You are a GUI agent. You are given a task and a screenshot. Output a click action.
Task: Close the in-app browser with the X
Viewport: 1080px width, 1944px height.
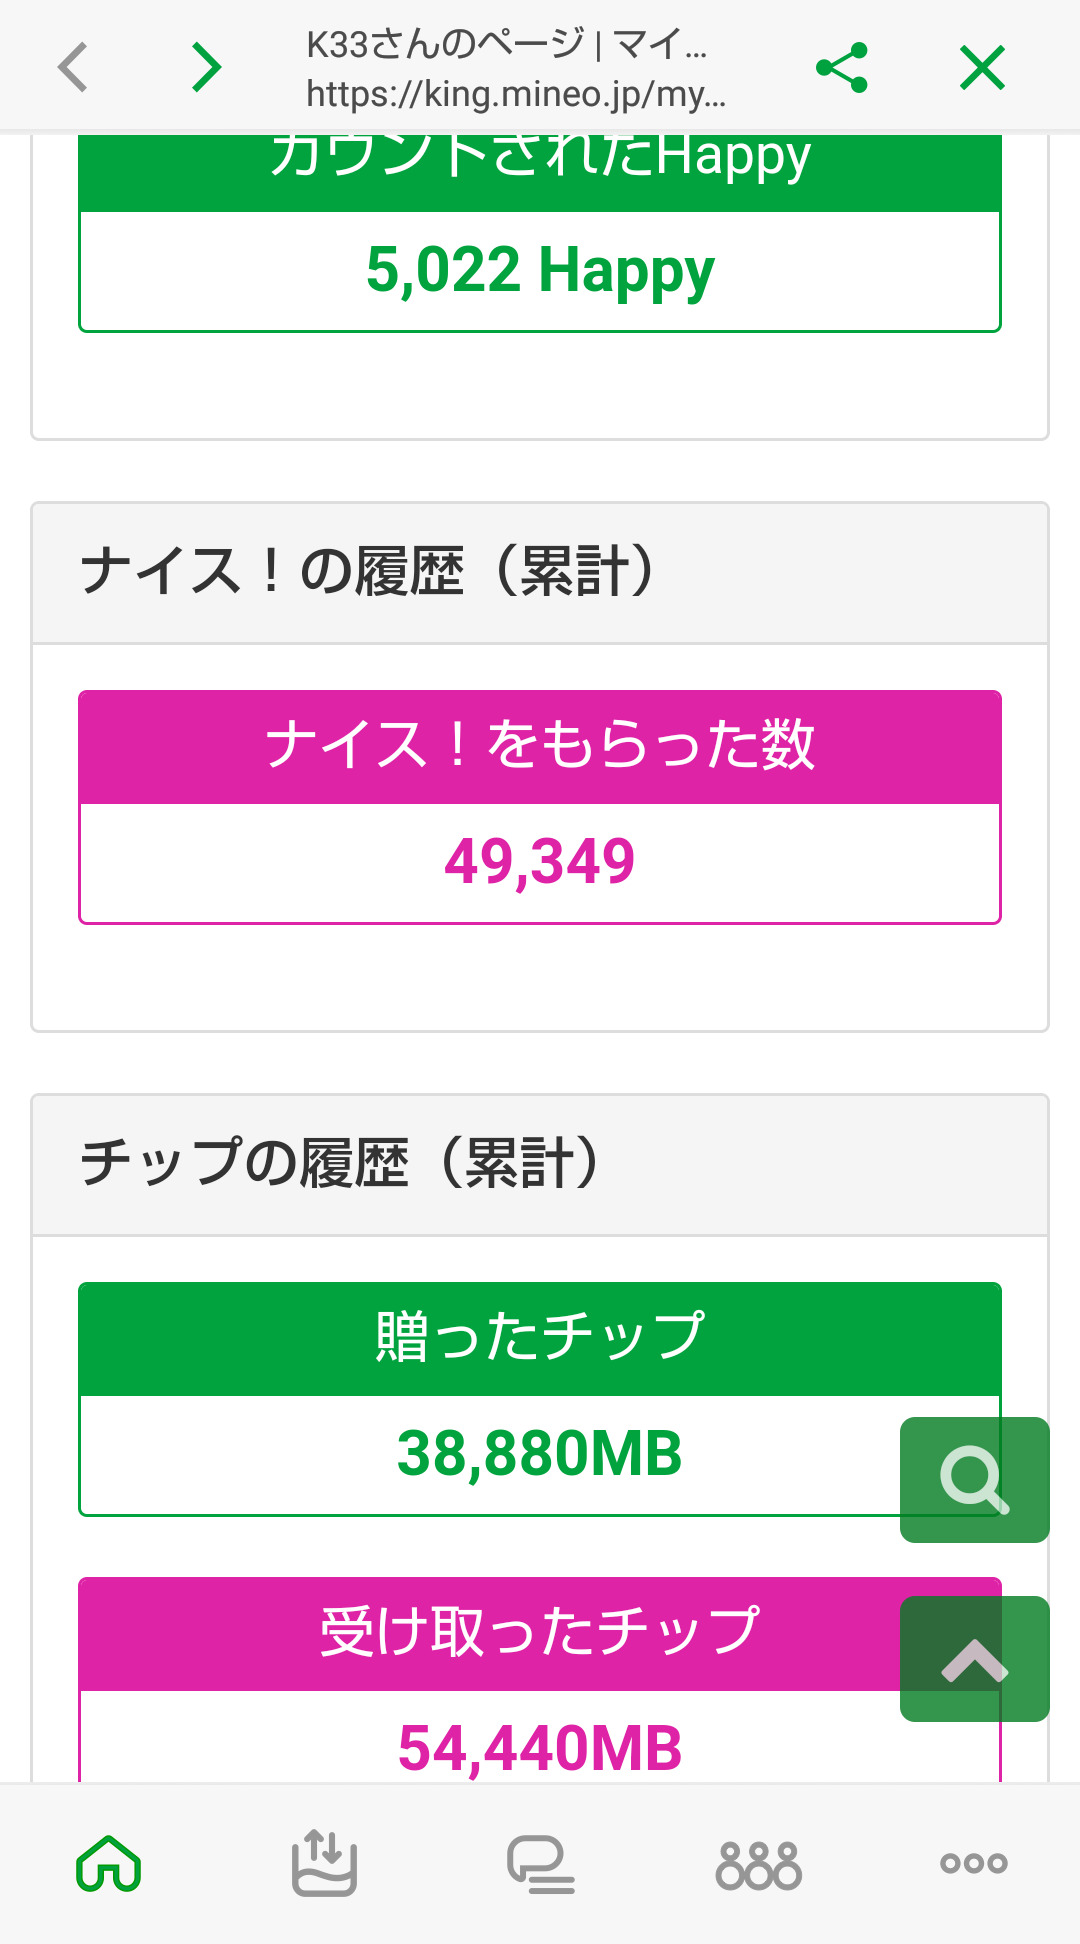click(982, 68)
